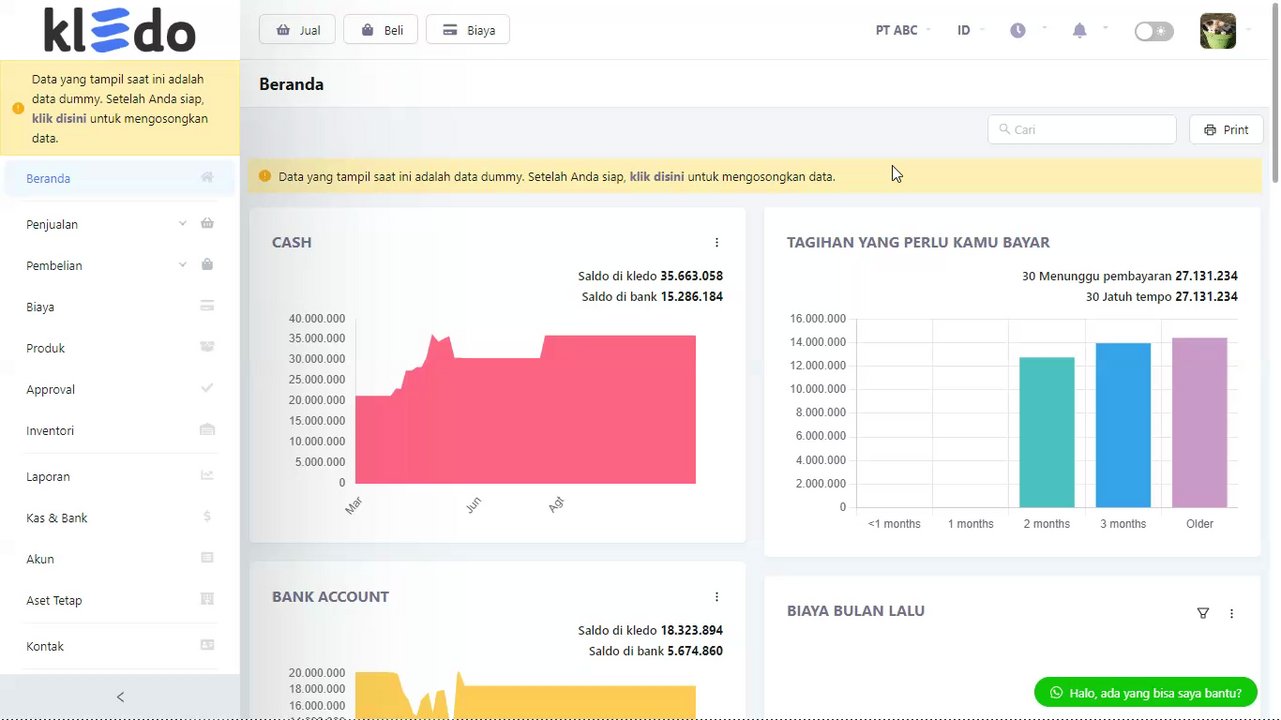Expand the Penjualan submenu chevron
1281x720 pixels.
pos(182,224)
